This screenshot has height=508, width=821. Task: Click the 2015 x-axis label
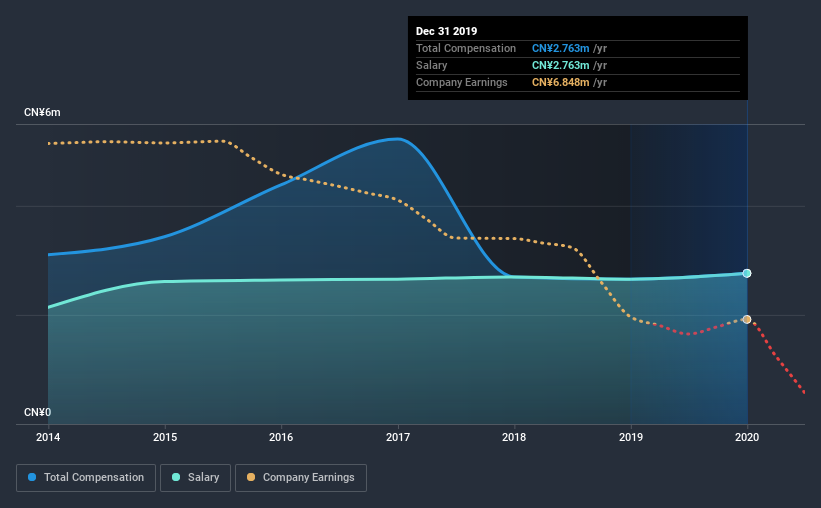(x=165, y=437)
